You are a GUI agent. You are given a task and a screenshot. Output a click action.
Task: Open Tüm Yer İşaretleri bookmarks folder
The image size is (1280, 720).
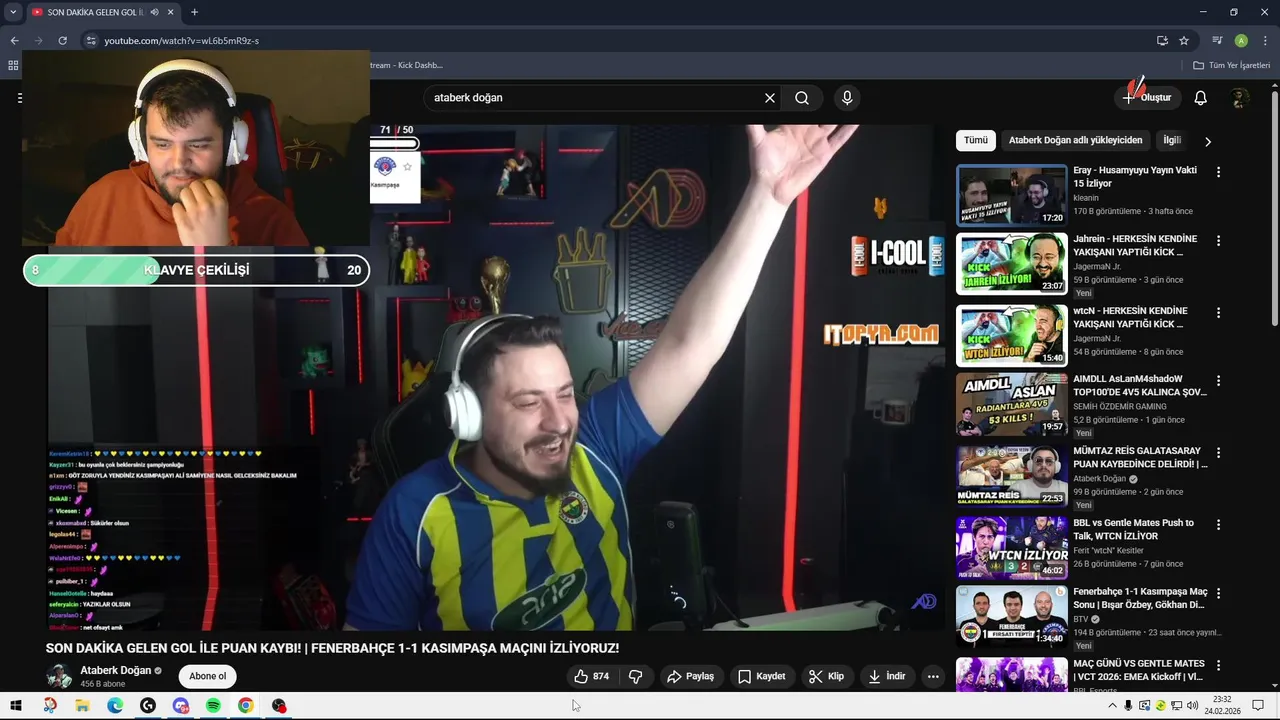1231,65
